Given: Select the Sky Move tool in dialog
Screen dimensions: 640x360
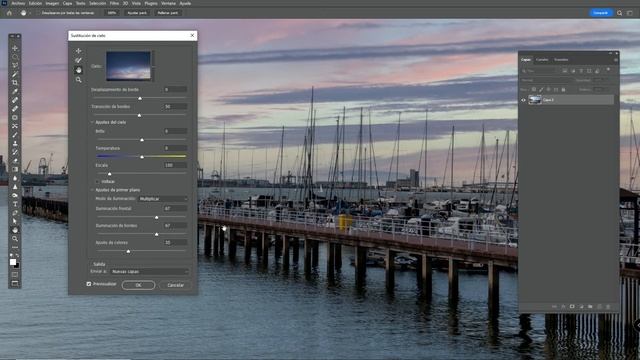Looking at the screenshot, I should (x=78, y=51).
